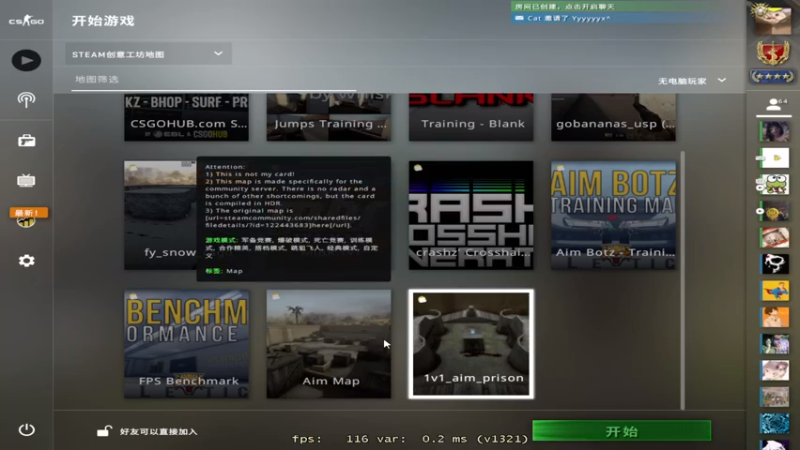Image resolution: width=800 pixels, height=450 pixels.
Task: Select the white swirl on black friend avatar
Action: [x=774, y=264]
